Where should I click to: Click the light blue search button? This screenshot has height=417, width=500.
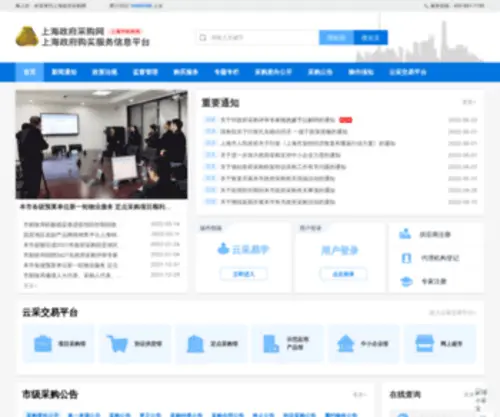tap(336, 38)
